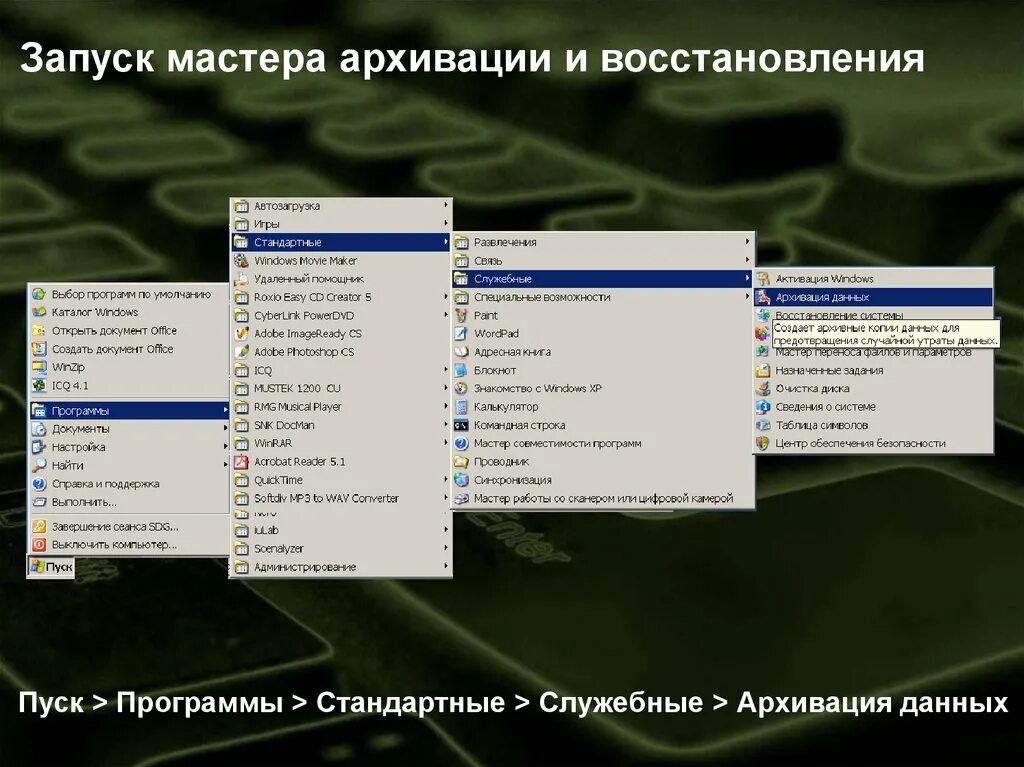
Task: Open MUSTEK 1200 CU folder entry
Action: 341,389
